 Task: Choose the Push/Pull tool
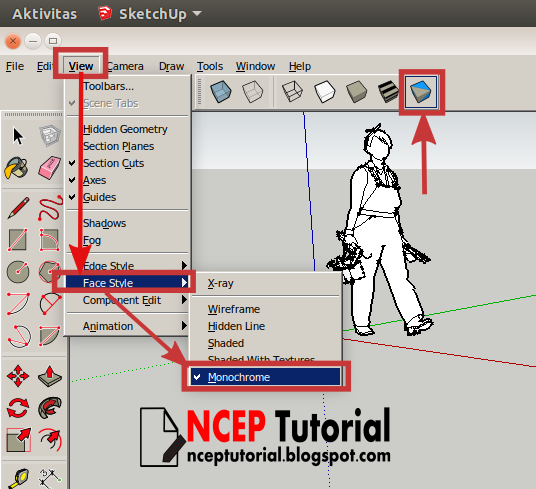click(x=50, y=376)
